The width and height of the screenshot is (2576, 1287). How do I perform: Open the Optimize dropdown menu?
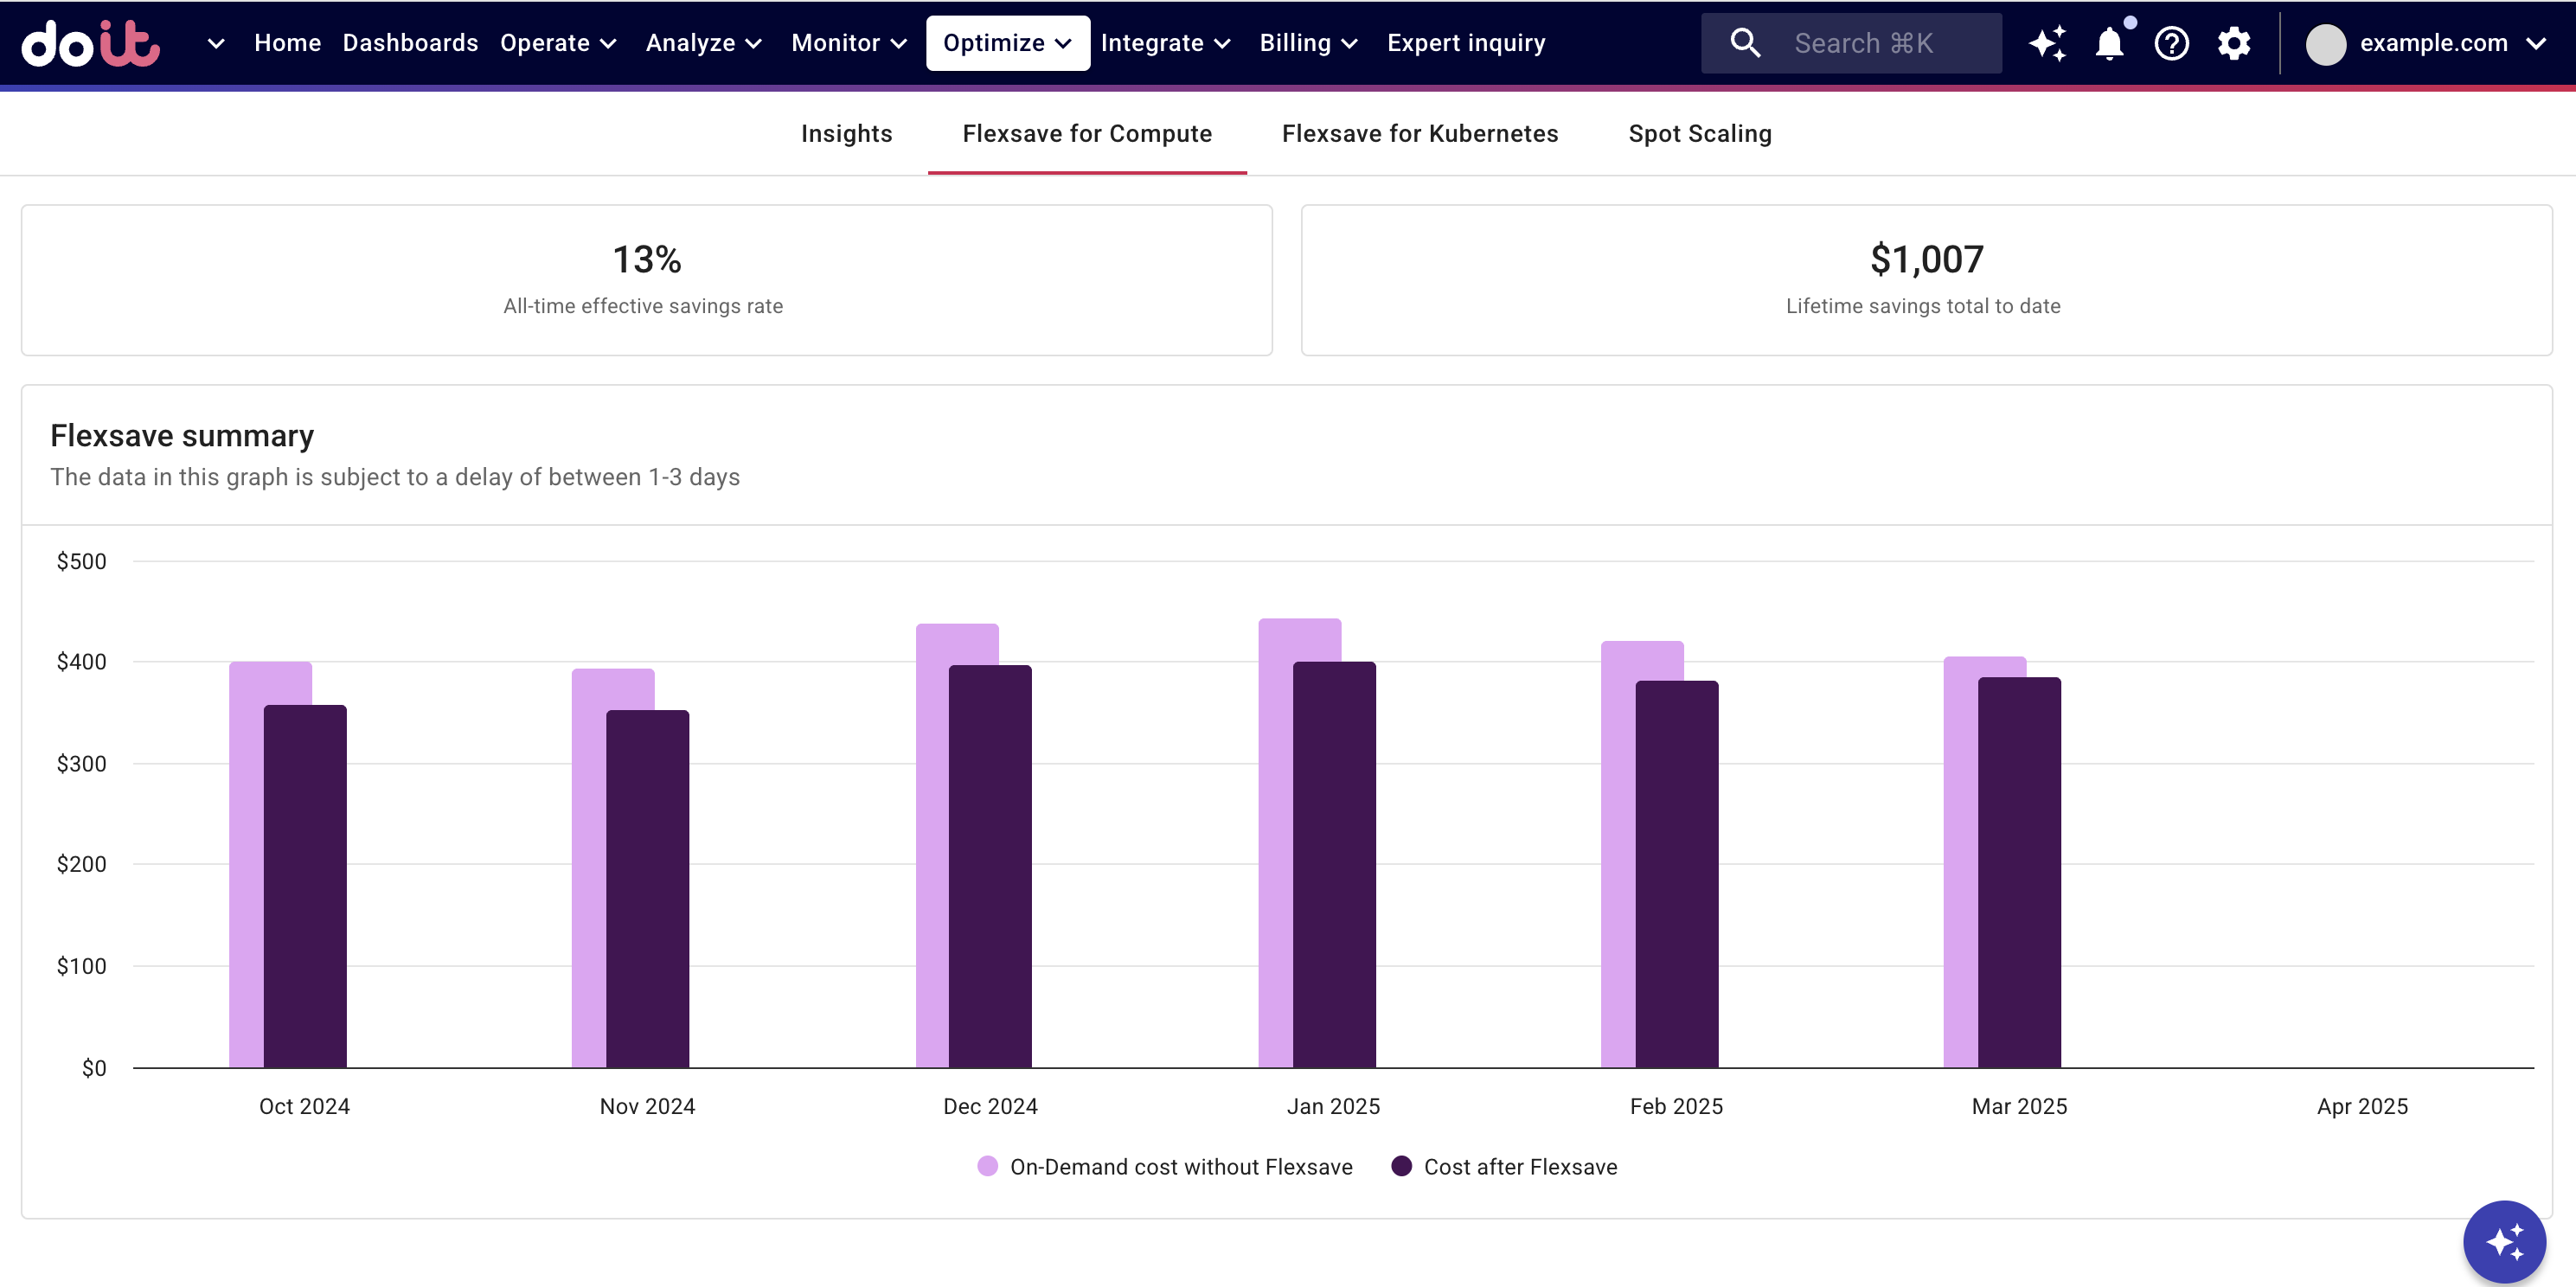tap(1007, 43)
